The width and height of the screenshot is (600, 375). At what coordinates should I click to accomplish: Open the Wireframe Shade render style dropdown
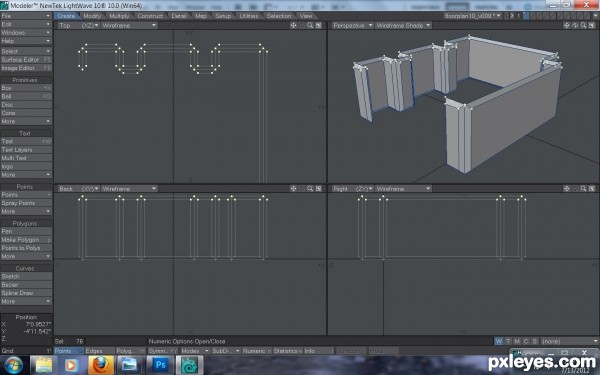[403, 25]
